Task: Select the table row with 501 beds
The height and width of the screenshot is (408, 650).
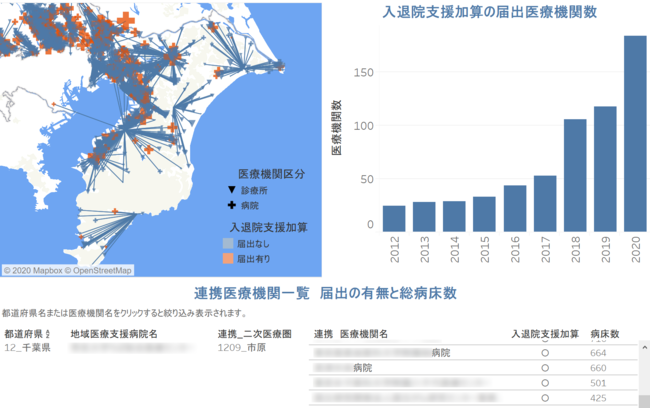Action: 470,383
